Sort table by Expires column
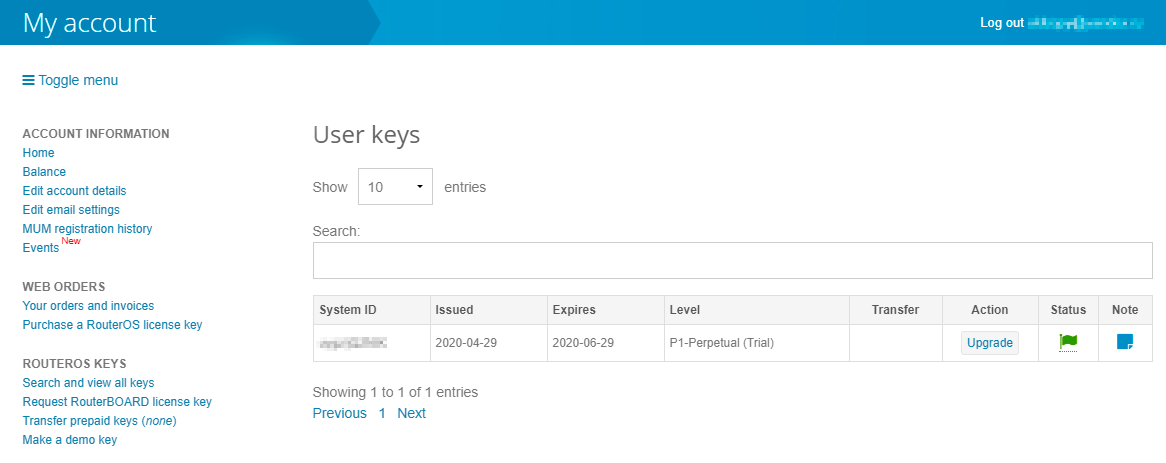 [x=574, y=310]
